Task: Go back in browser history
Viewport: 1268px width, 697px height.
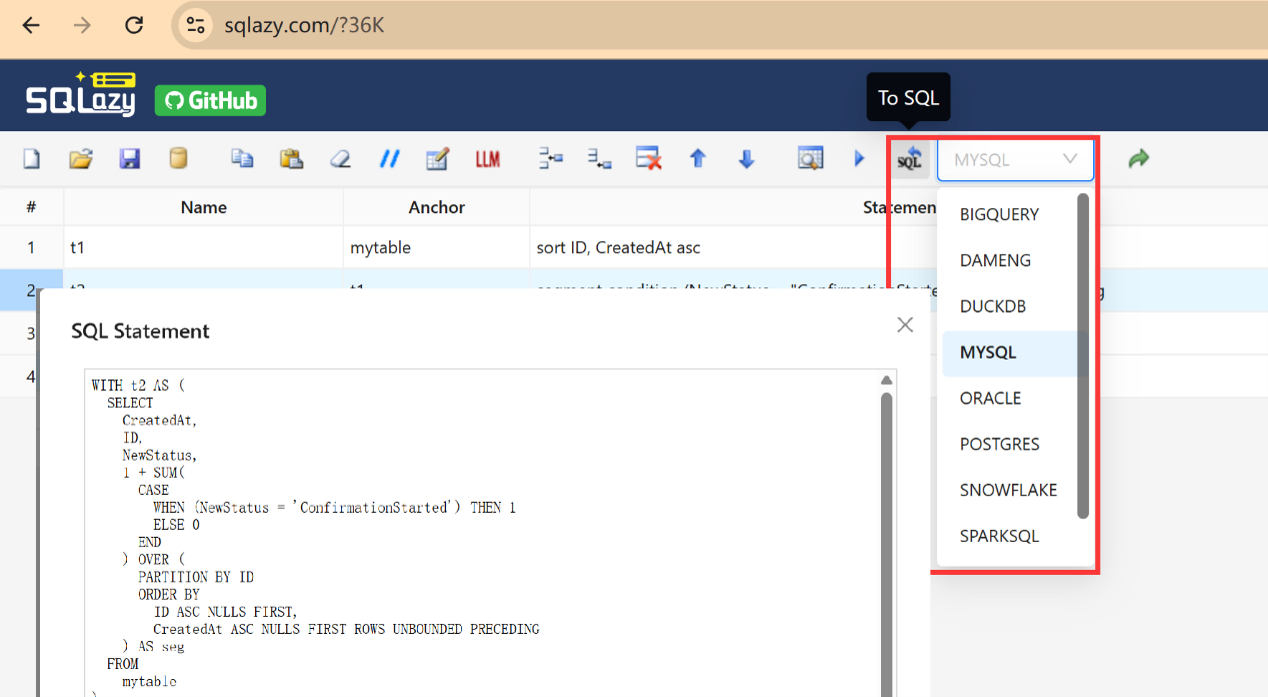Action: point(31,26)
